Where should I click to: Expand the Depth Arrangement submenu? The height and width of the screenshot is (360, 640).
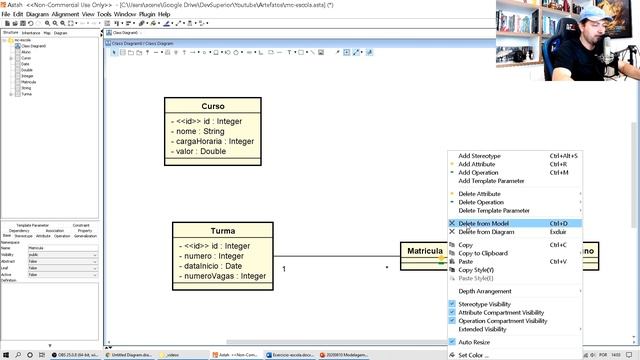[515, 291]
